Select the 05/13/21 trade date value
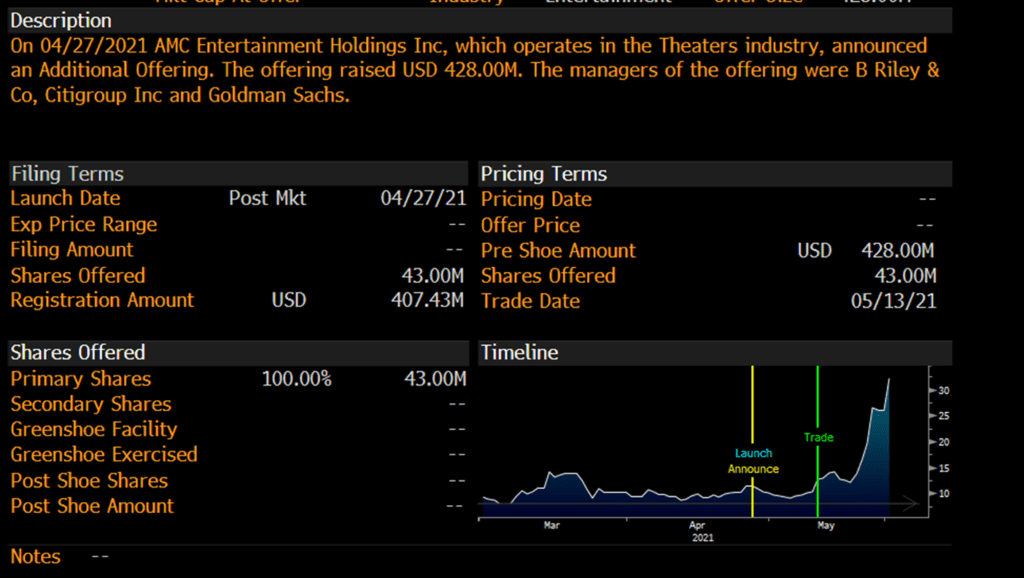Image resolution: width=1024 pixels, height=578 pixels. coord(893,301)
